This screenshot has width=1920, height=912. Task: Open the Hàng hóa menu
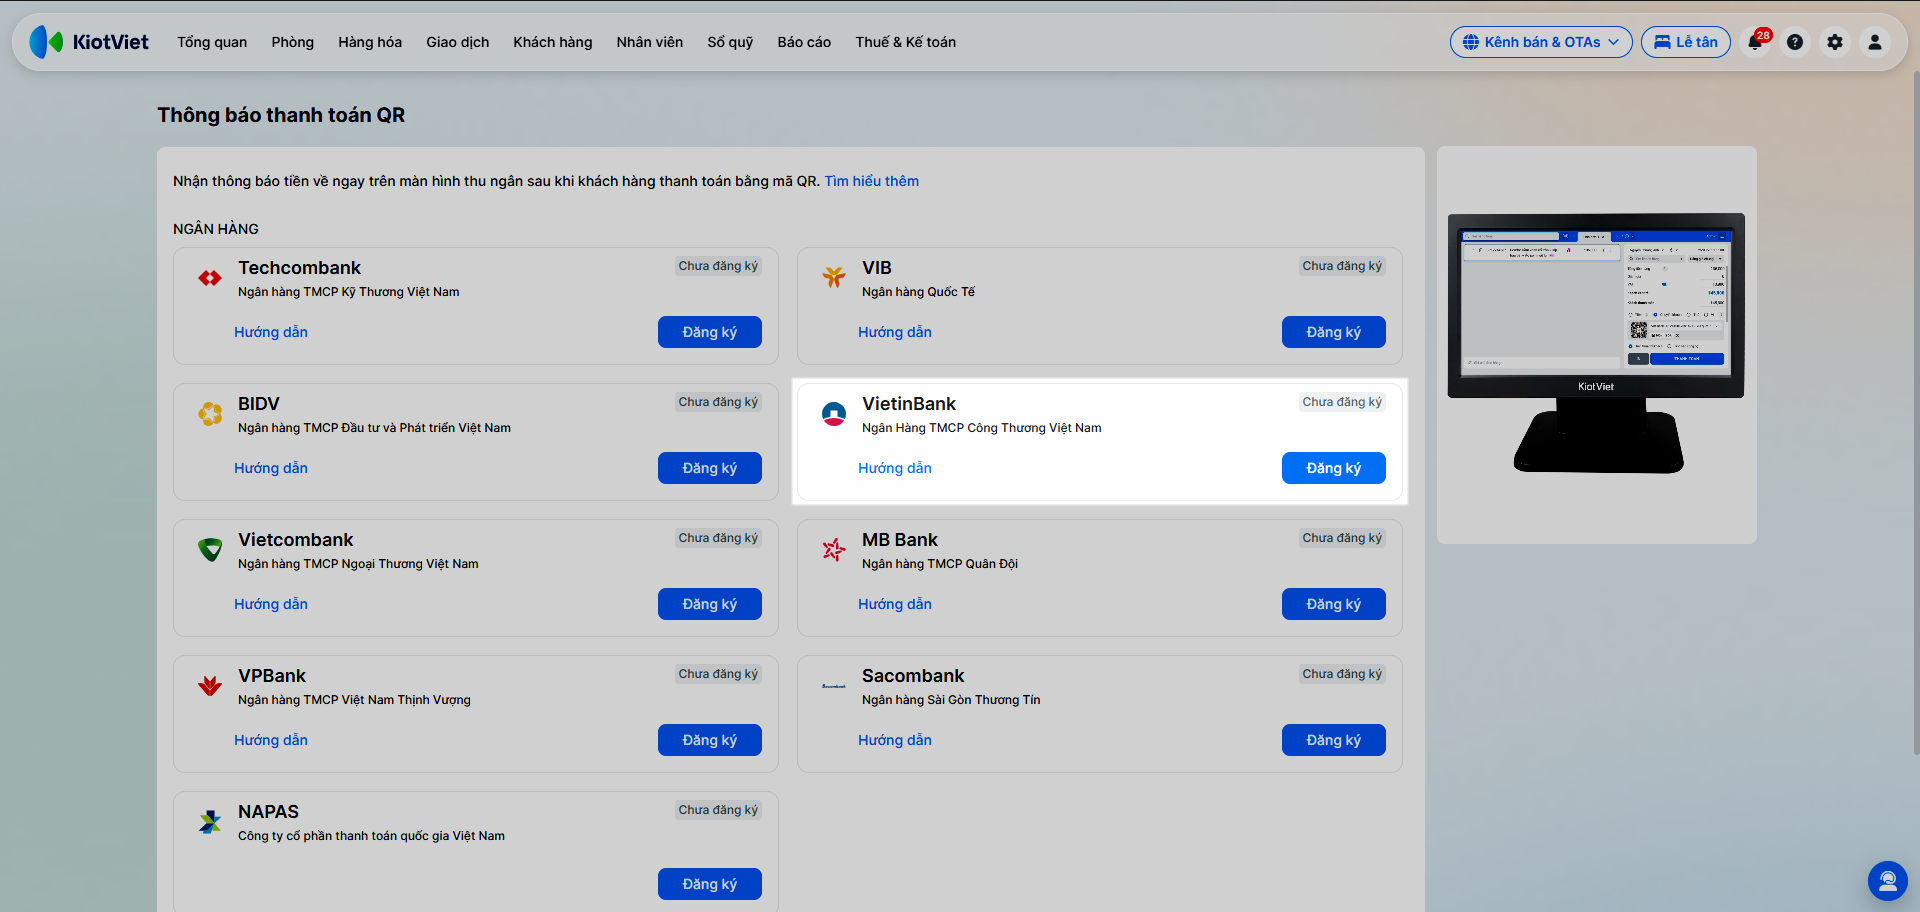[370, 42]
